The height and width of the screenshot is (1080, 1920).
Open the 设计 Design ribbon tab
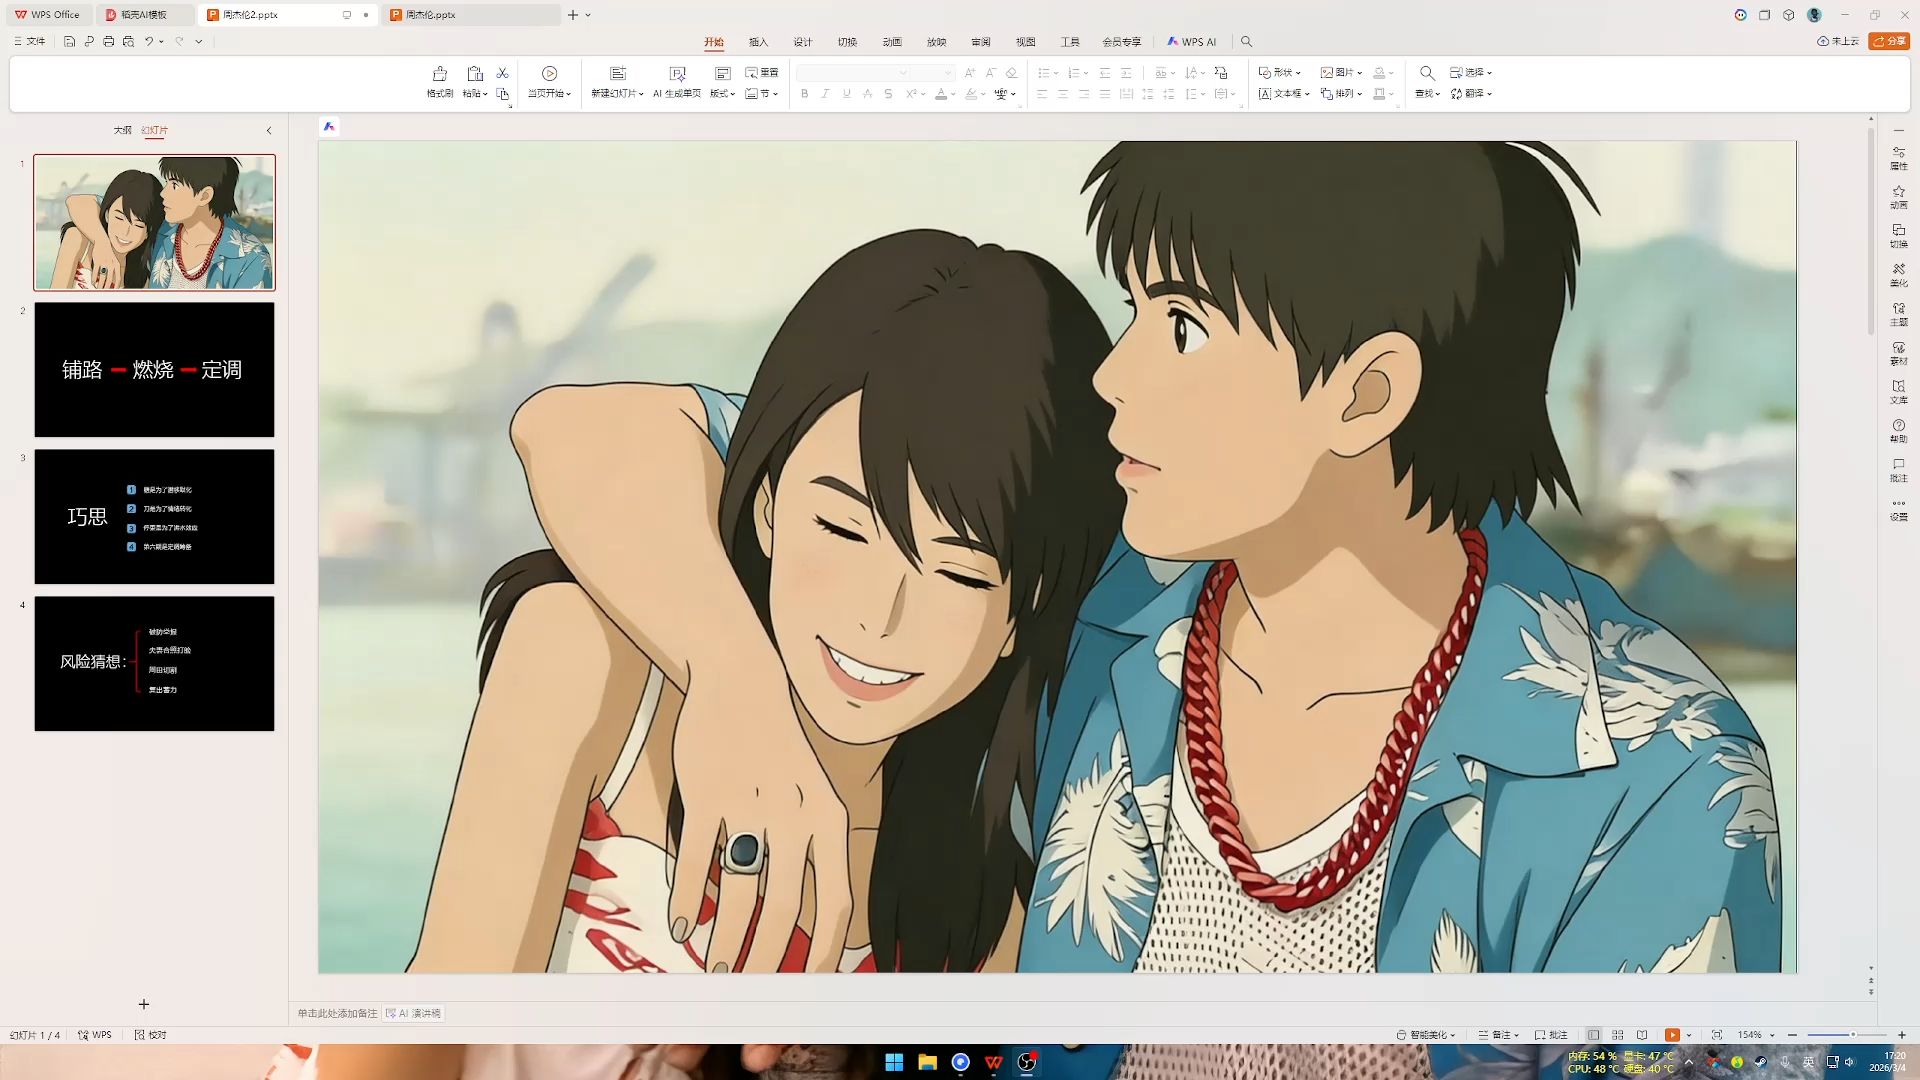pyautogui.click(x=803, y=42)
